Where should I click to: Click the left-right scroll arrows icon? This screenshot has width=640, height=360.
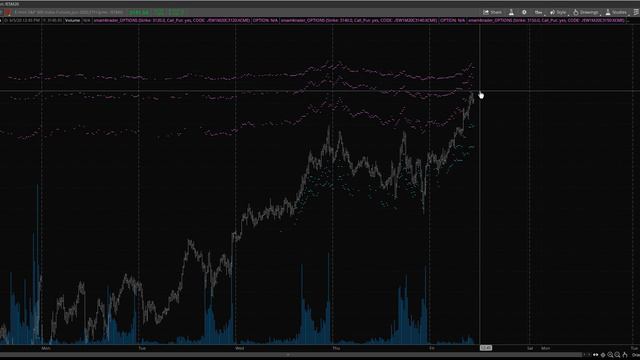[x=596, y=355]
